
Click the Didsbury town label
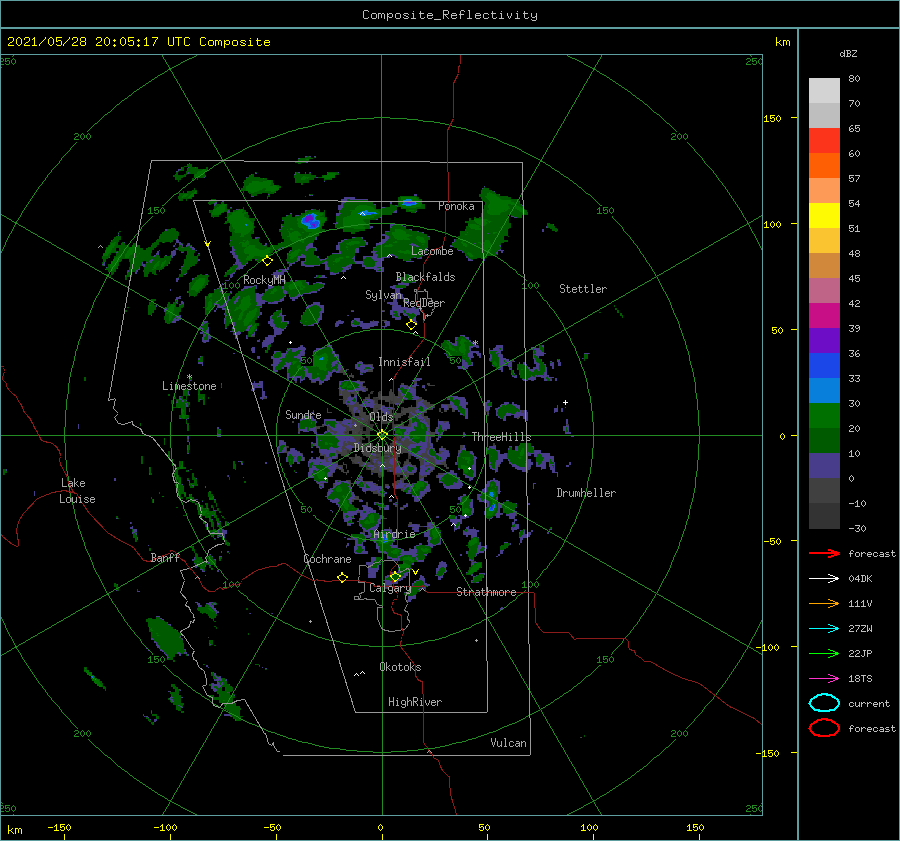coord(378,448)
